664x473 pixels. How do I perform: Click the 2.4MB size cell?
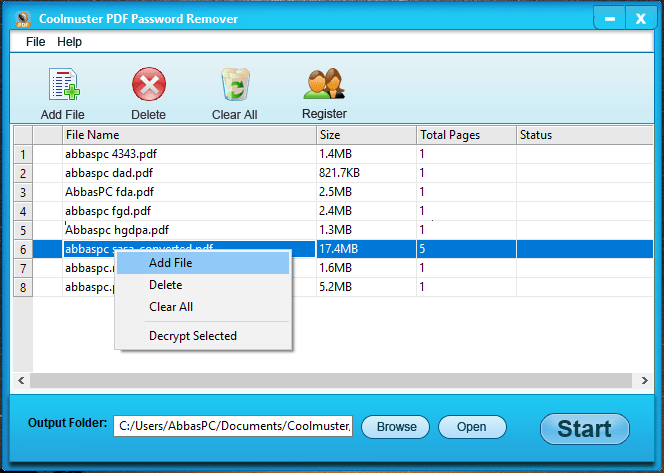coord(366,211)
